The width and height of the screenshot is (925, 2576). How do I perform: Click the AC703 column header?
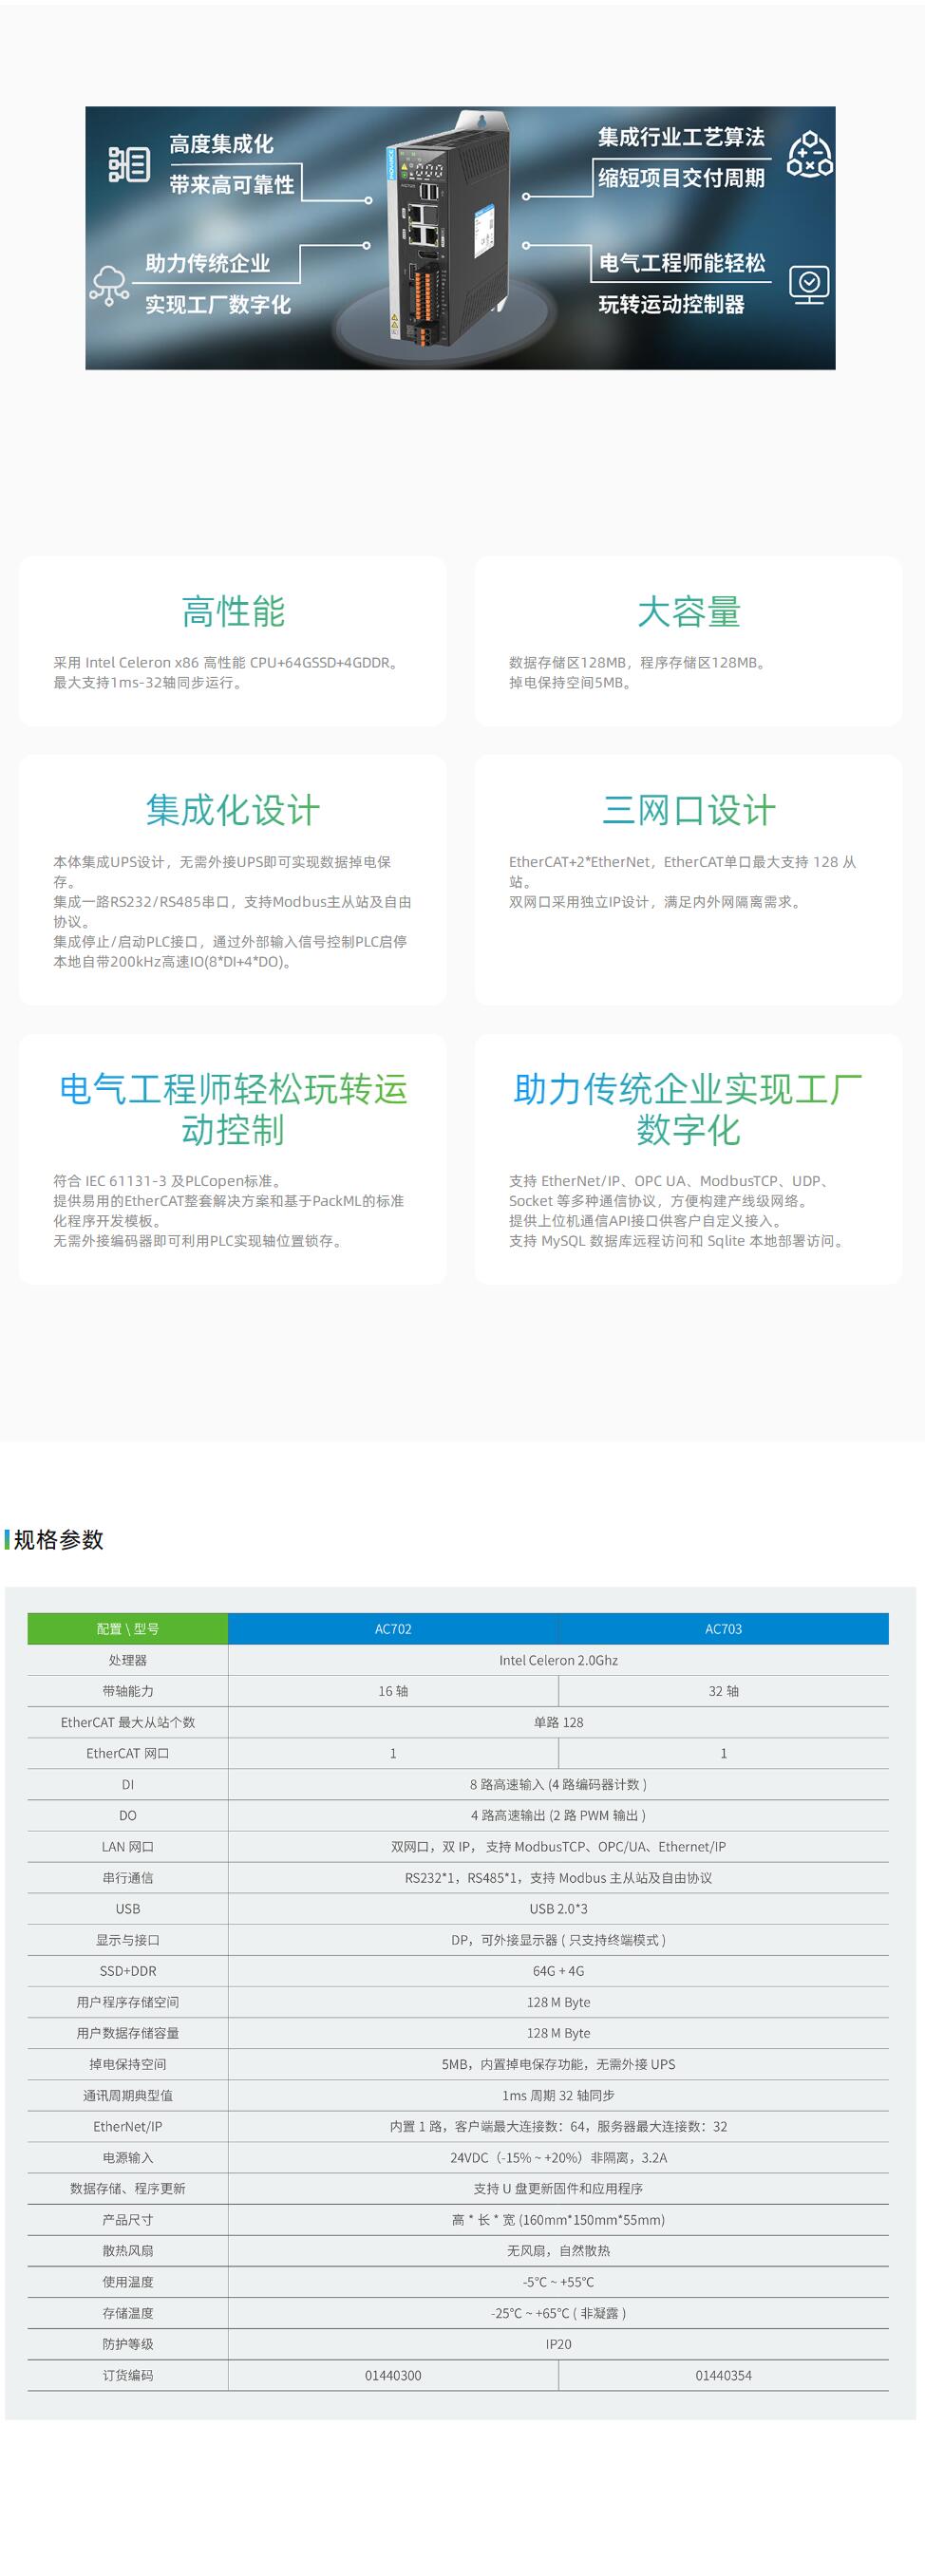(x=723, y=1629)
